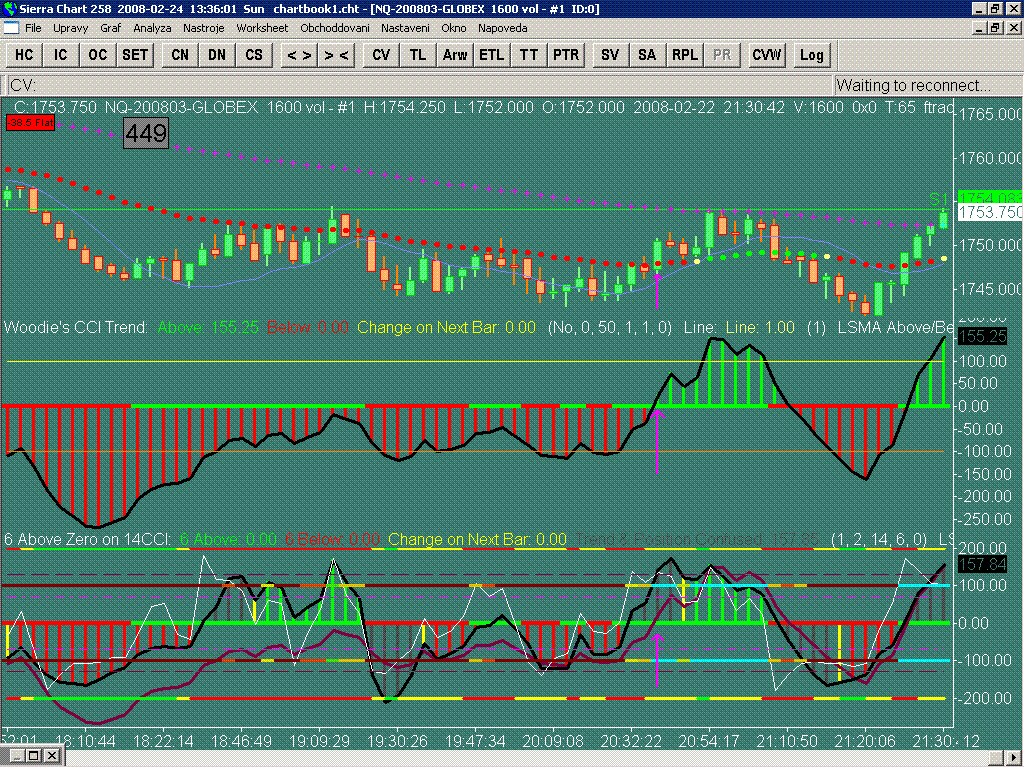Image resolution: width=1024 pixels, height=768 pixels.
Task: Open the Nastaveni menu
Action: pyautogui.click(x=406, y=28)
